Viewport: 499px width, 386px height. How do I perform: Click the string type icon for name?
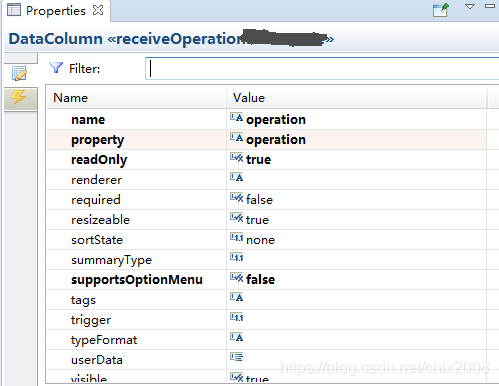point(236,117)
